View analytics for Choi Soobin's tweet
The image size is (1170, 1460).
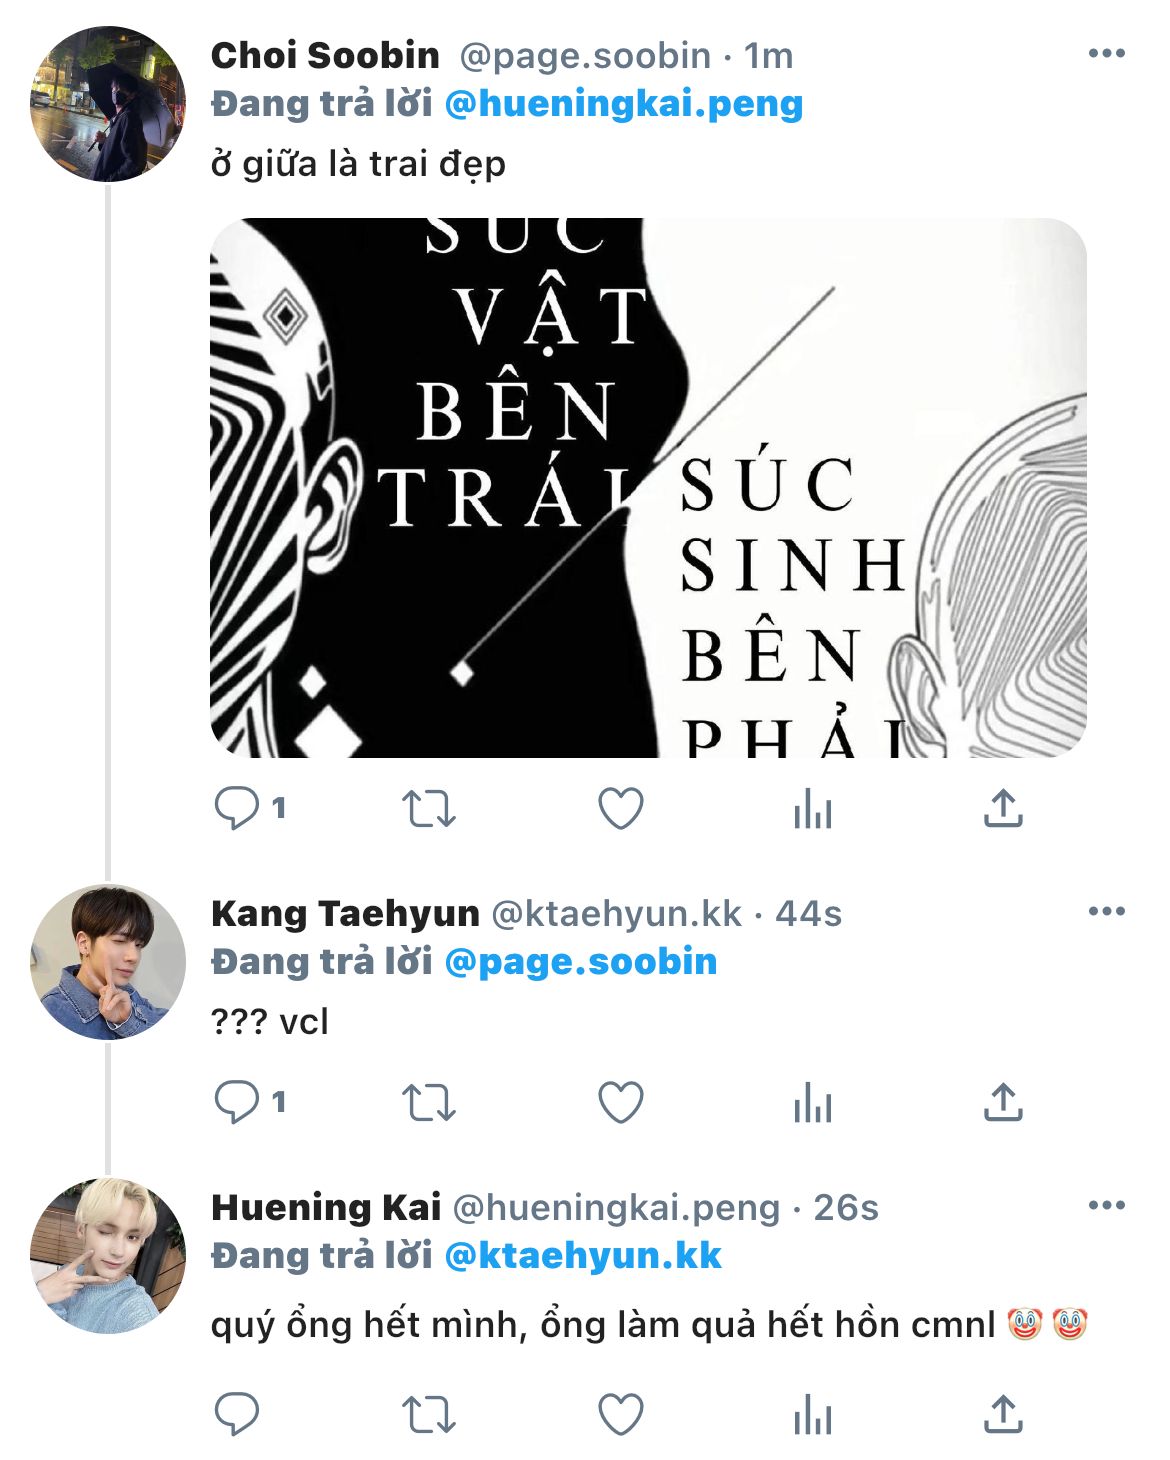pyautogui.click(x=812, y=809)
